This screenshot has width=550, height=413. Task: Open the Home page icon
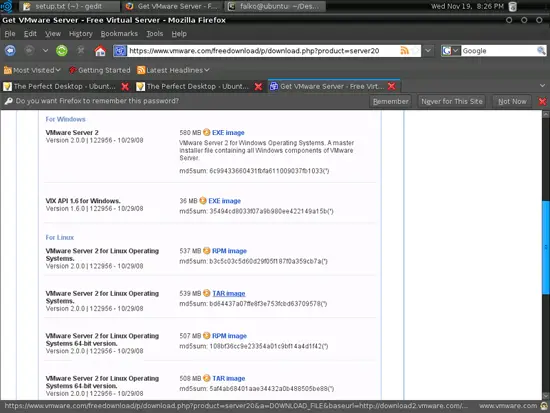[x=100, y=51]
